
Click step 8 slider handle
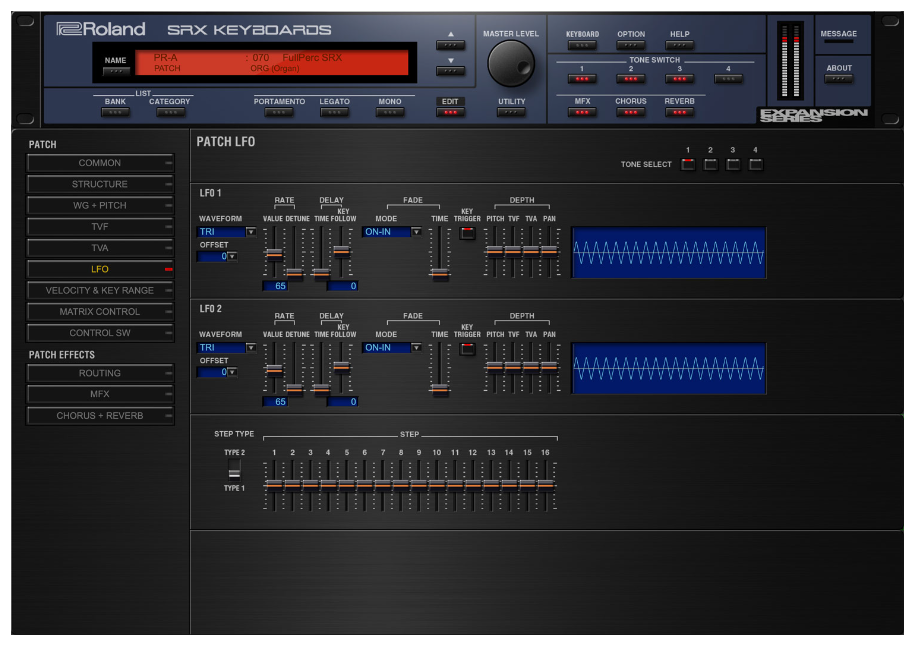coord(401,485)
